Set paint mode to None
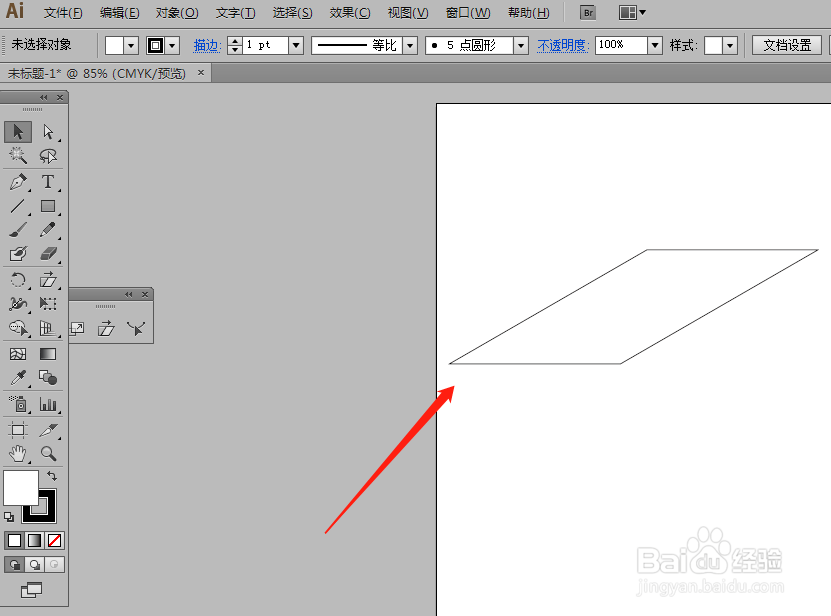Viewport: 831px width, 616px height. pos(55,540)
